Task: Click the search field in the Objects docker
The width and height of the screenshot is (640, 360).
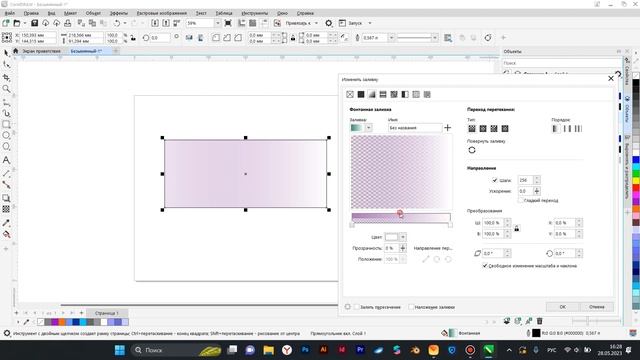Action: (x=562, y=63)
